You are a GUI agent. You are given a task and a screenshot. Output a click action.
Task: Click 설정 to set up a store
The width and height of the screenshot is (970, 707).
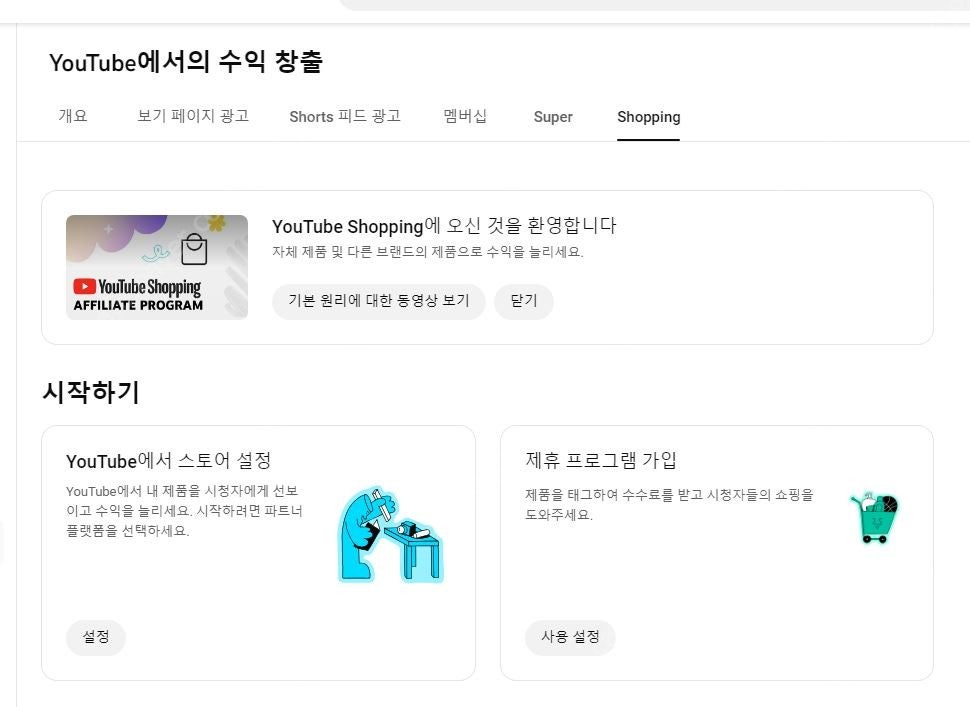pos(96,637)
